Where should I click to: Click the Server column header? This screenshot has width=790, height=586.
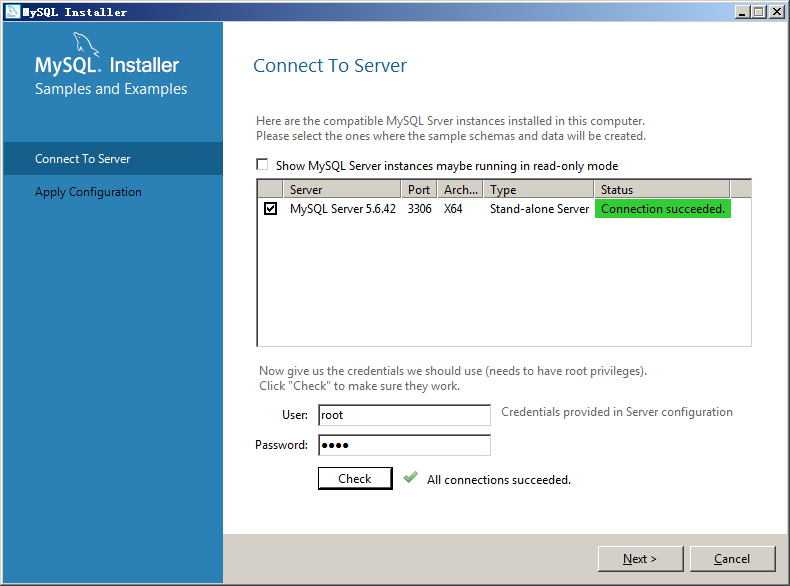(x=342, y=189)
